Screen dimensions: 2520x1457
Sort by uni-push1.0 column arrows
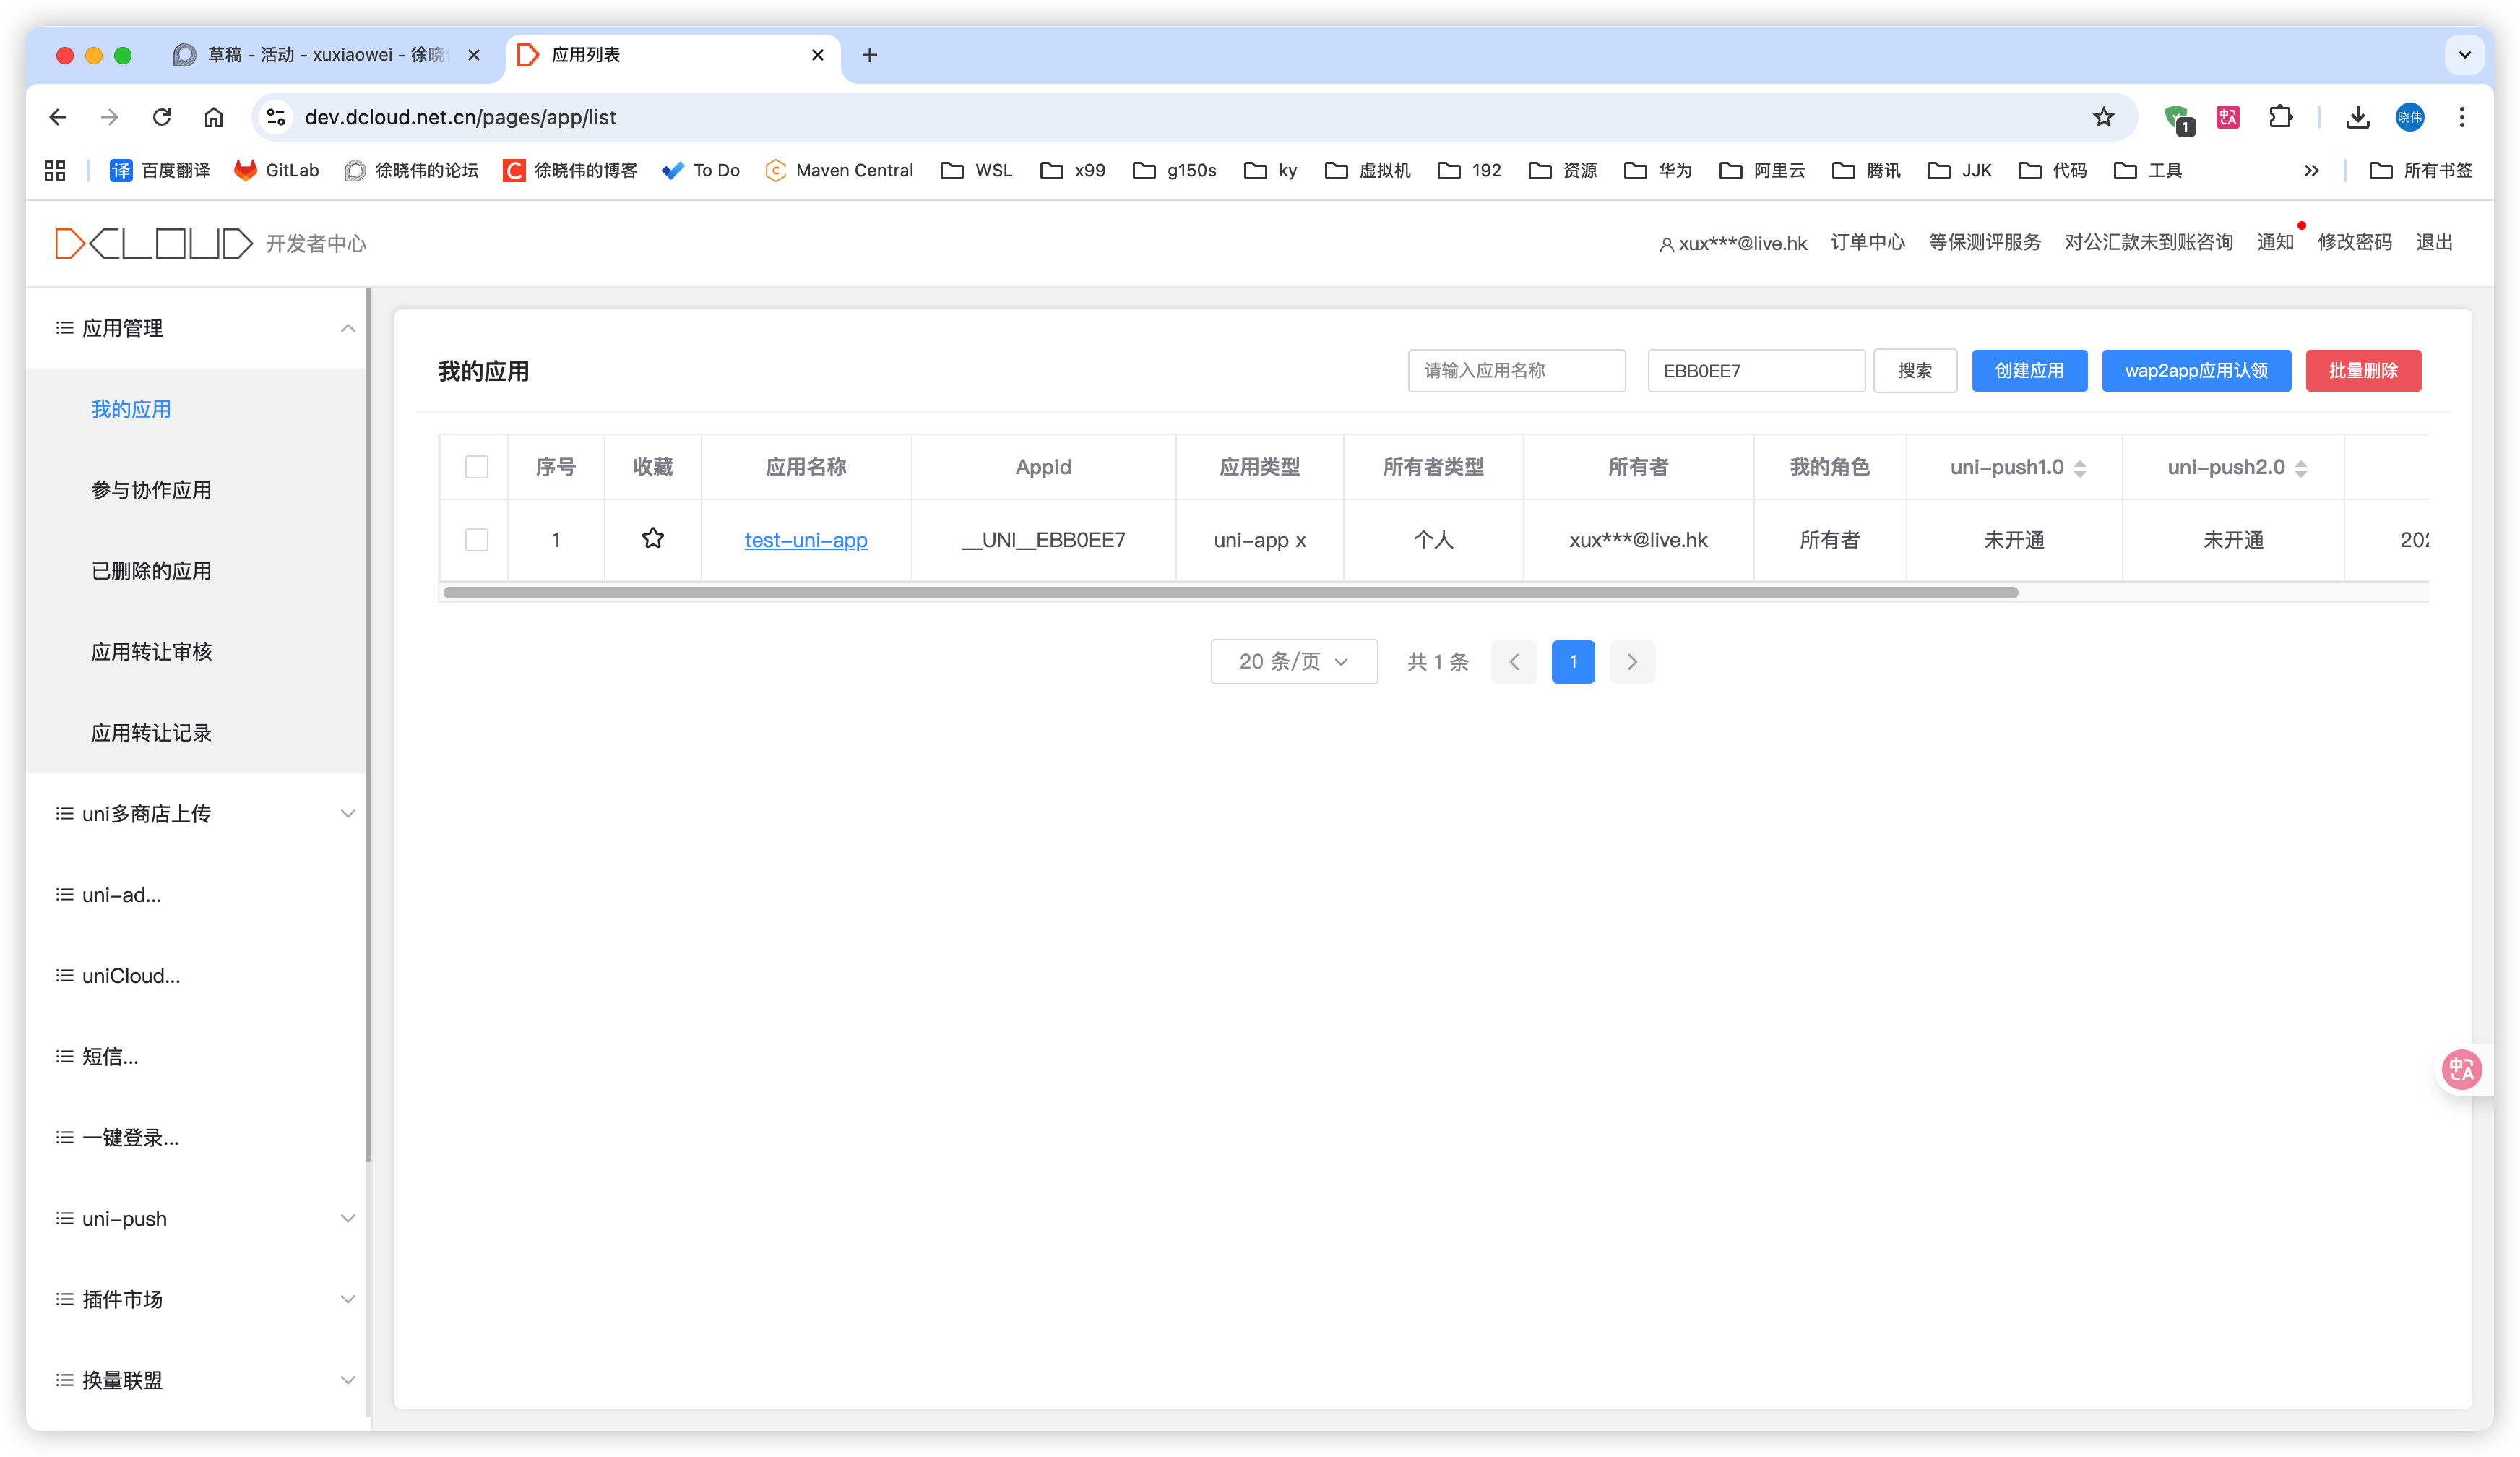pyautogui.click(x=2080, y=468)
